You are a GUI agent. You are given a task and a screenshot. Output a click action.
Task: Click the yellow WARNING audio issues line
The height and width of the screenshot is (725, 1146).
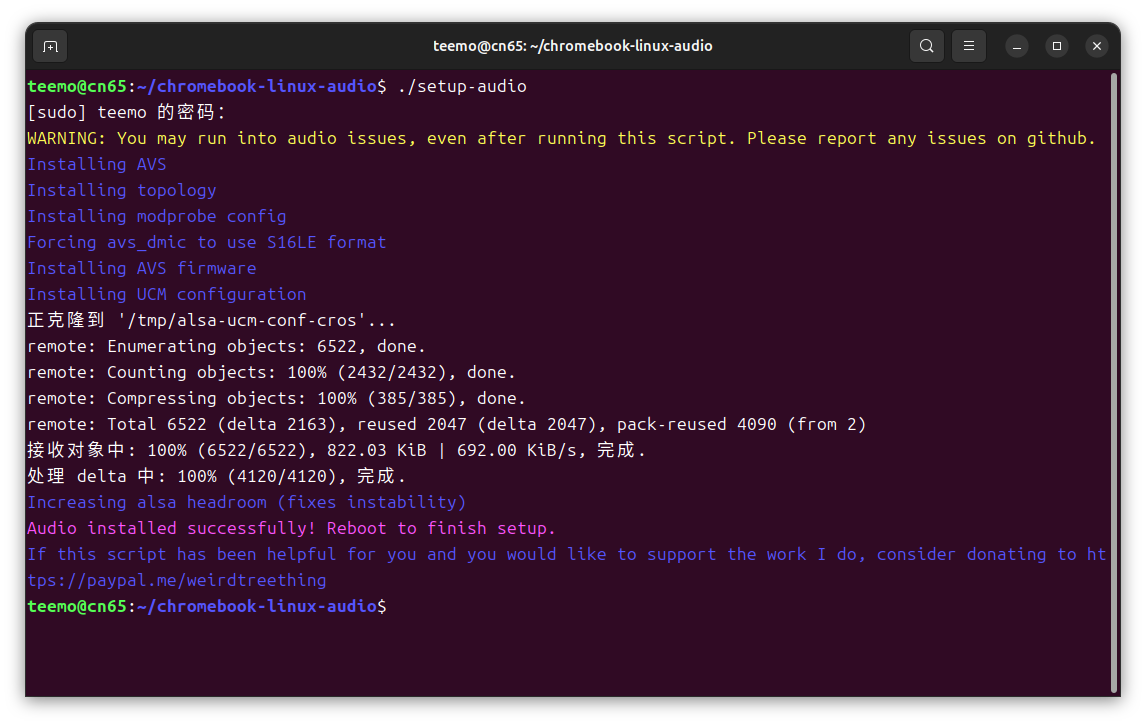561,138
